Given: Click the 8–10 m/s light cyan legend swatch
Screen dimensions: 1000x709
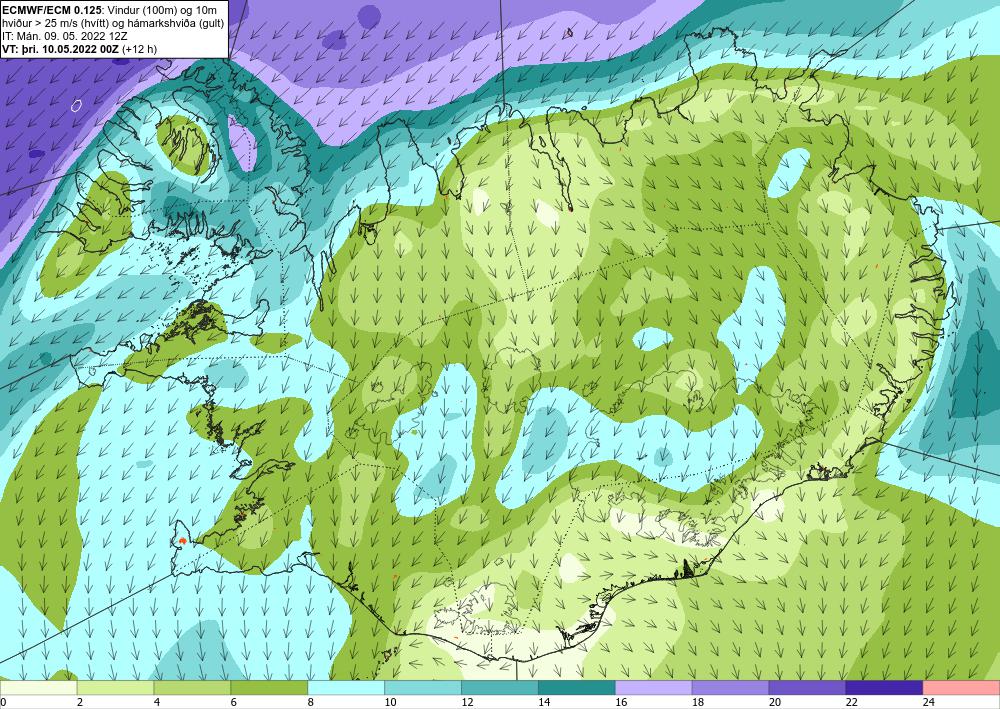Looking at the screenshot, I should click(346, 688).
